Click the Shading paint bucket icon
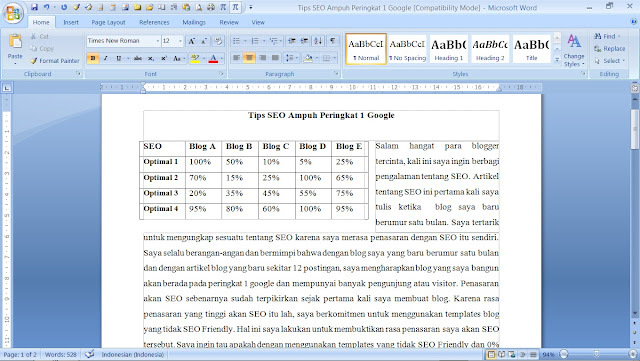 tap(308, 58)
